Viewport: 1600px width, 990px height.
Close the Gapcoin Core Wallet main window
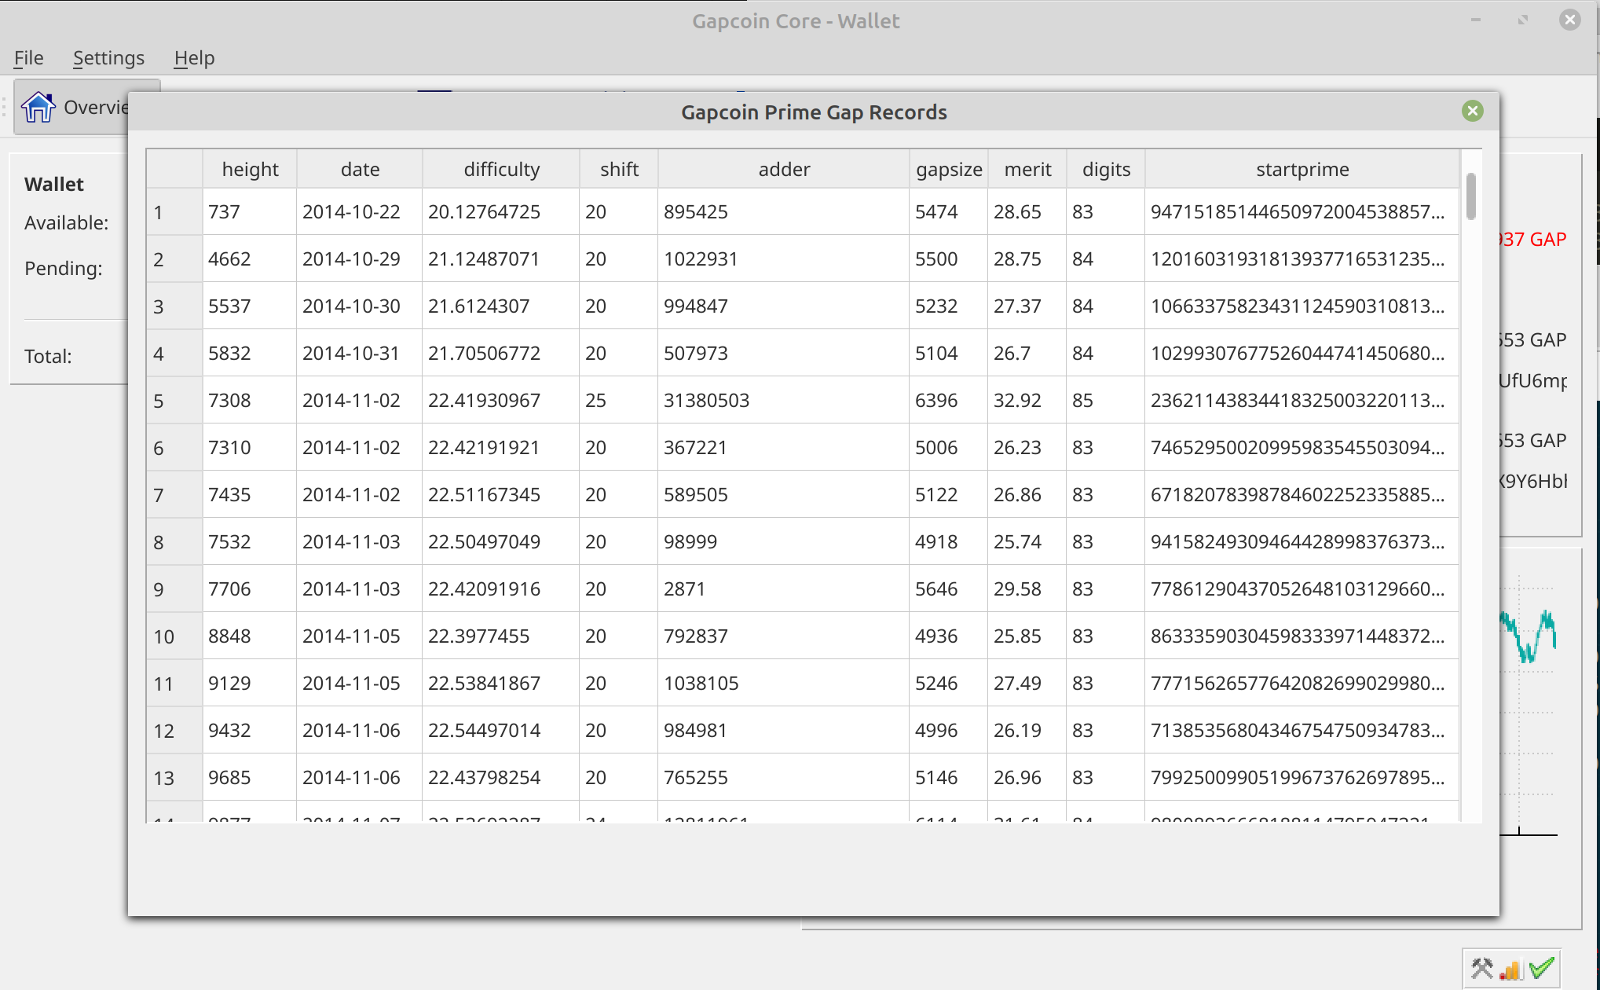click(x=1570, y=20)
